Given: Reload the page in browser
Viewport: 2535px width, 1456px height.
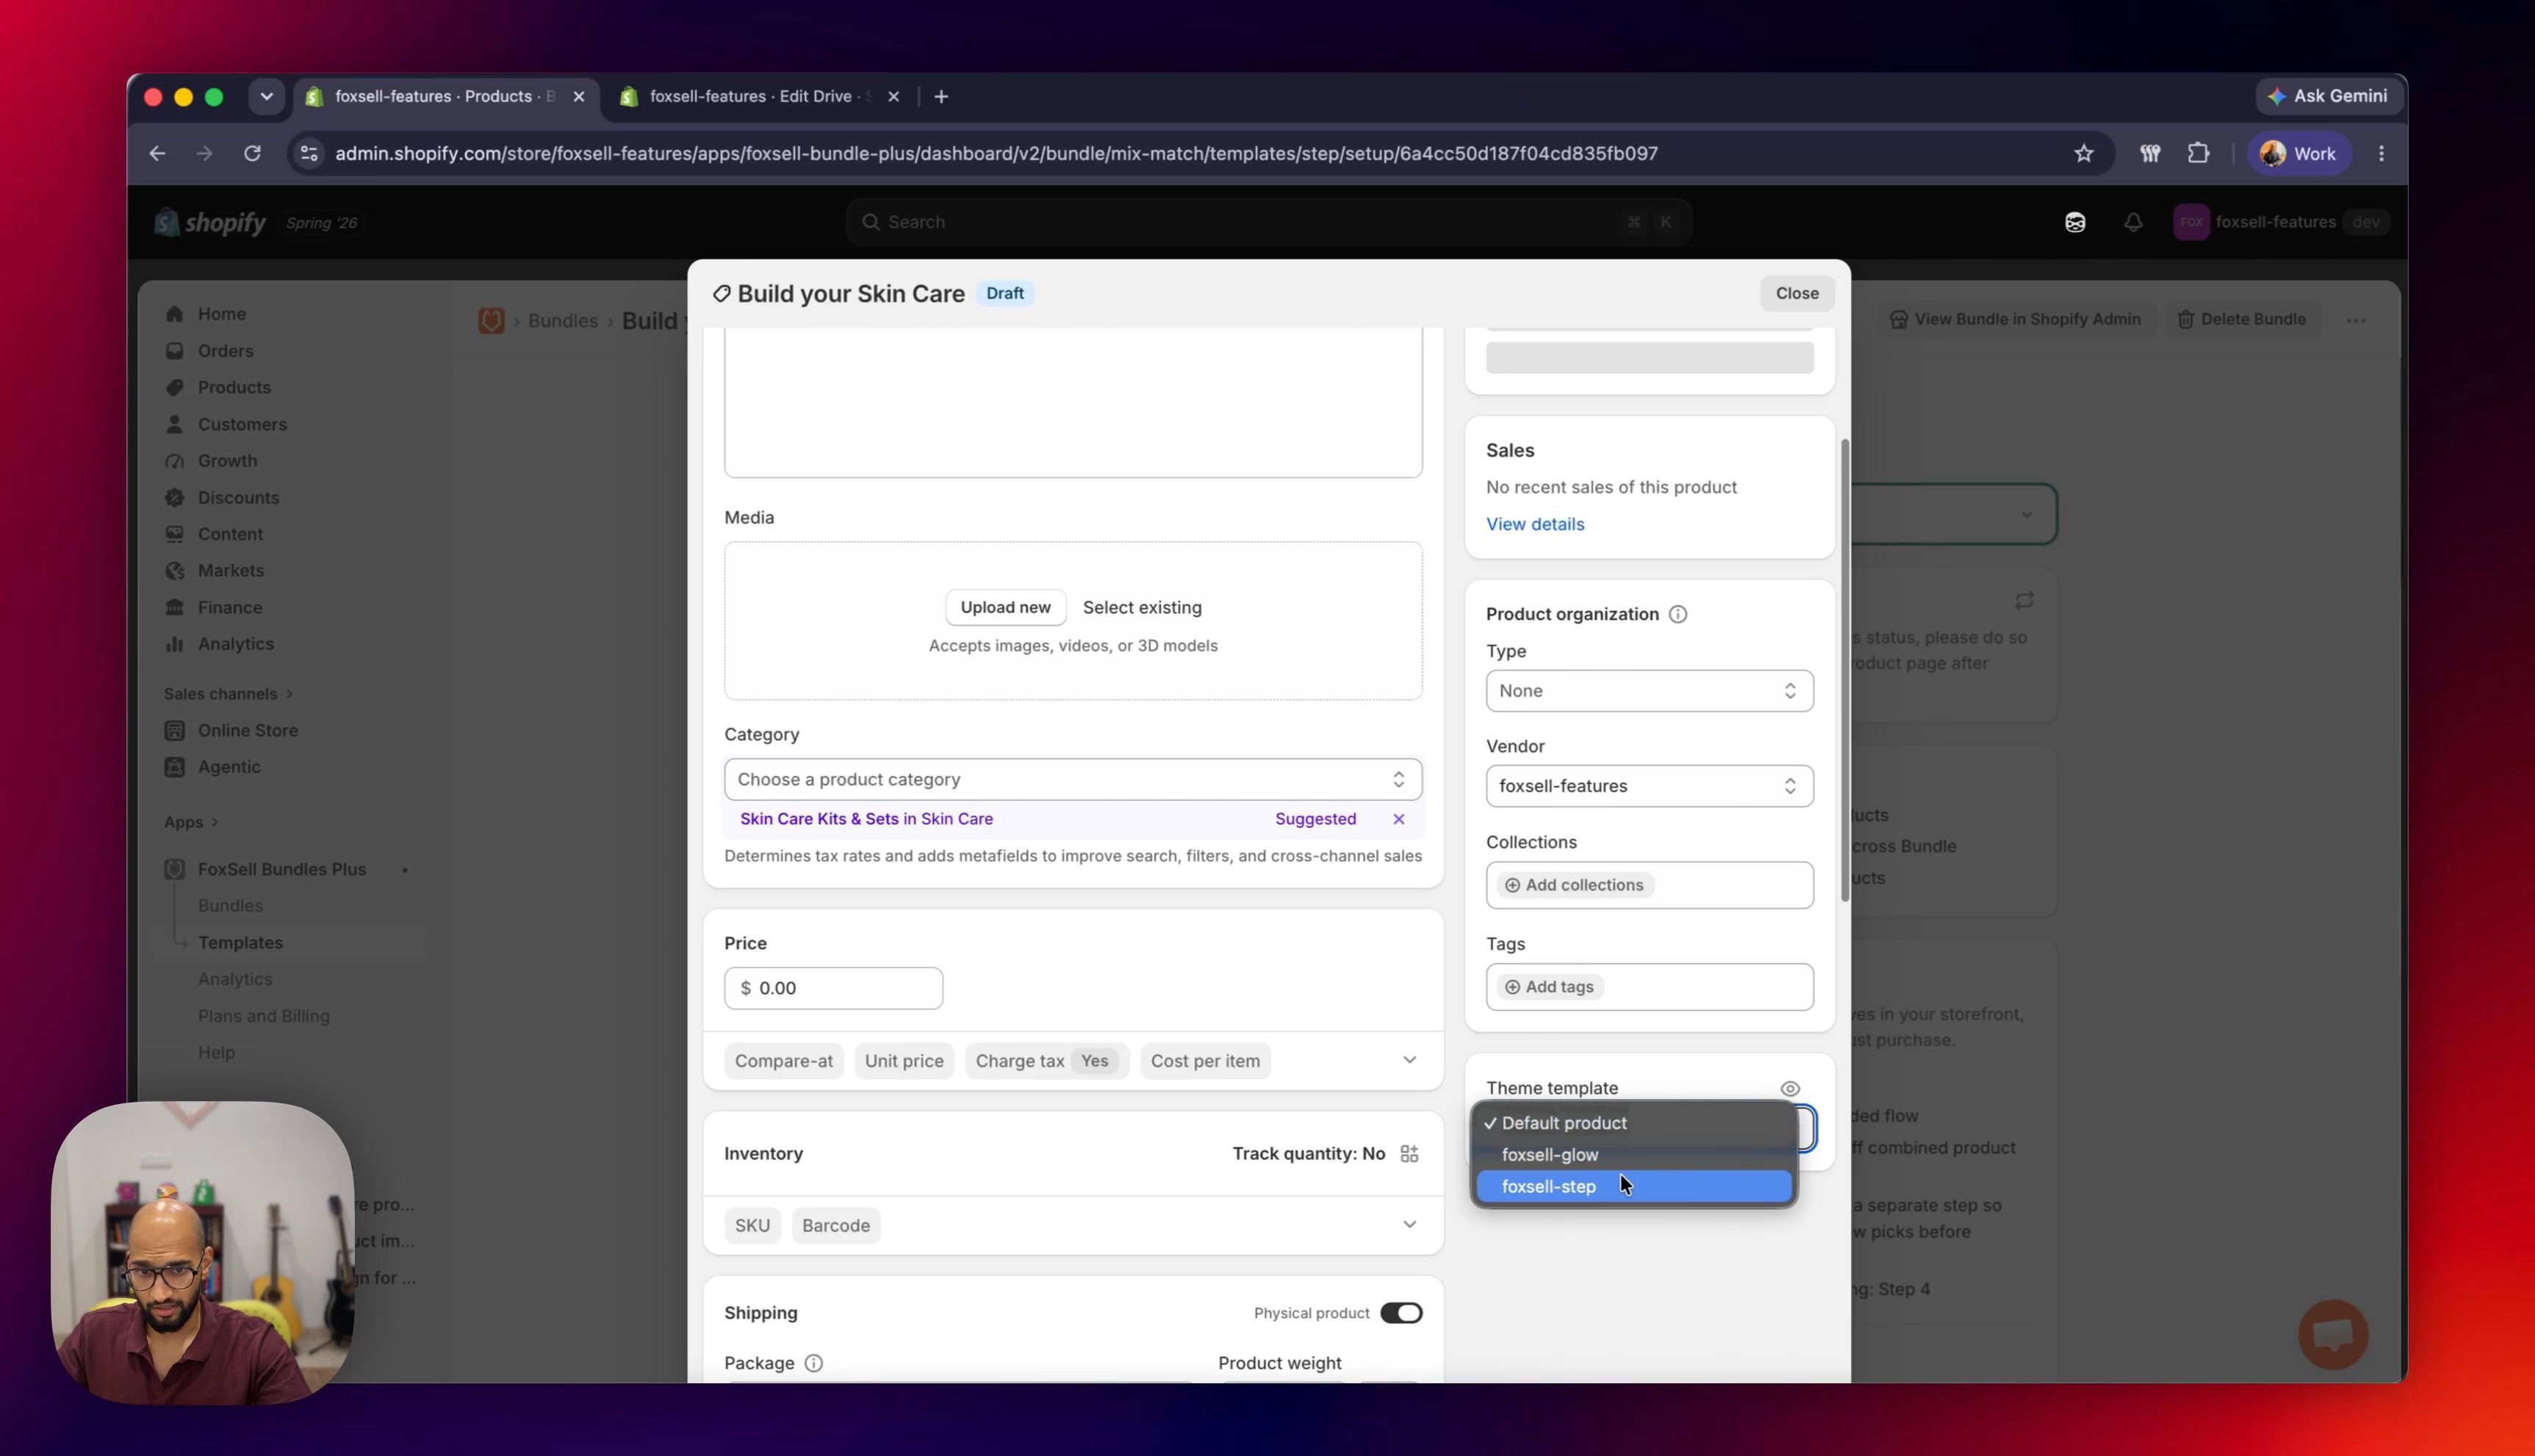Looking at the screenshot, I should point(252,154).
